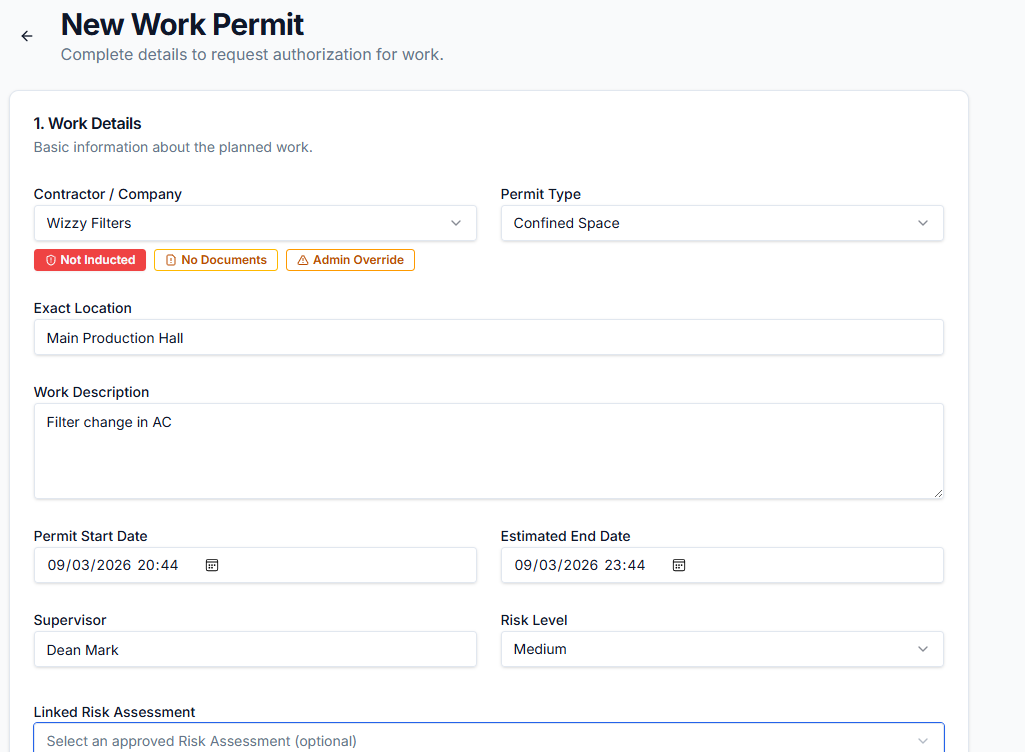Screen dimensions: 1025x752
Task: Open the Permit Type dropdown
Action: 722,223
